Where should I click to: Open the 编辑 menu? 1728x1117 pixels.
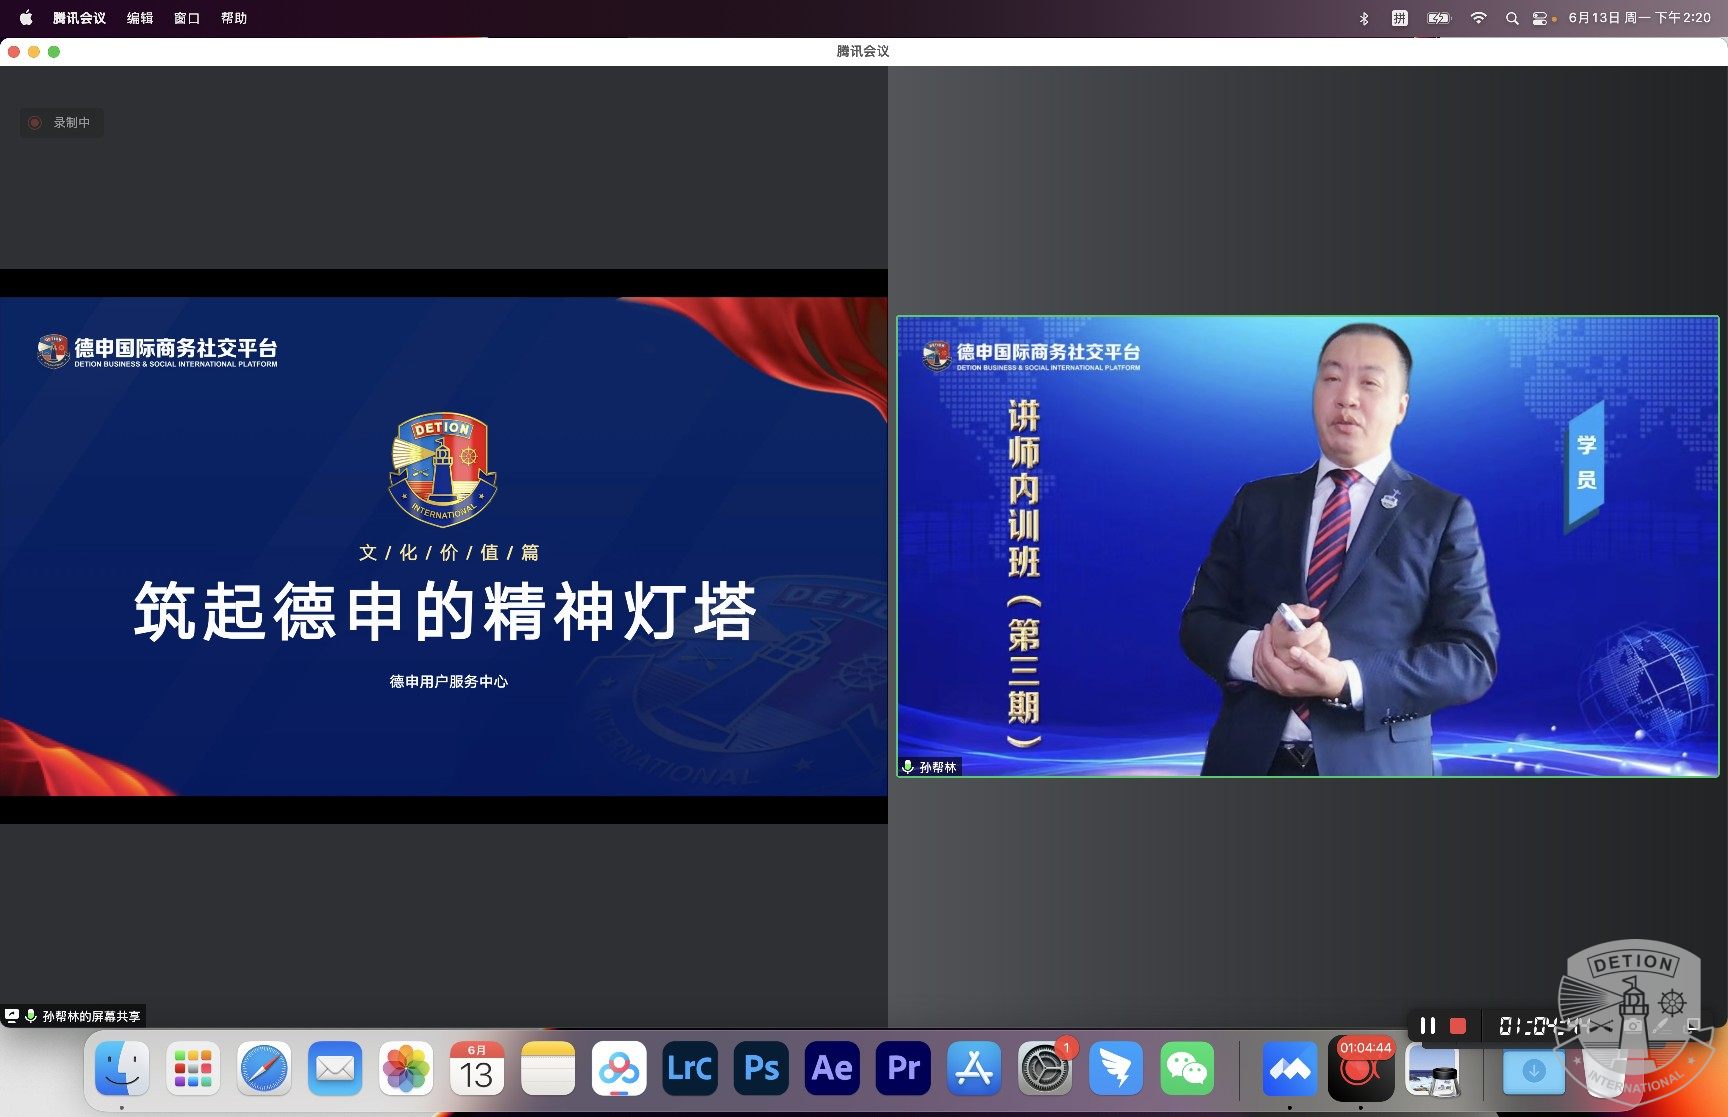[x=140, y=18]
